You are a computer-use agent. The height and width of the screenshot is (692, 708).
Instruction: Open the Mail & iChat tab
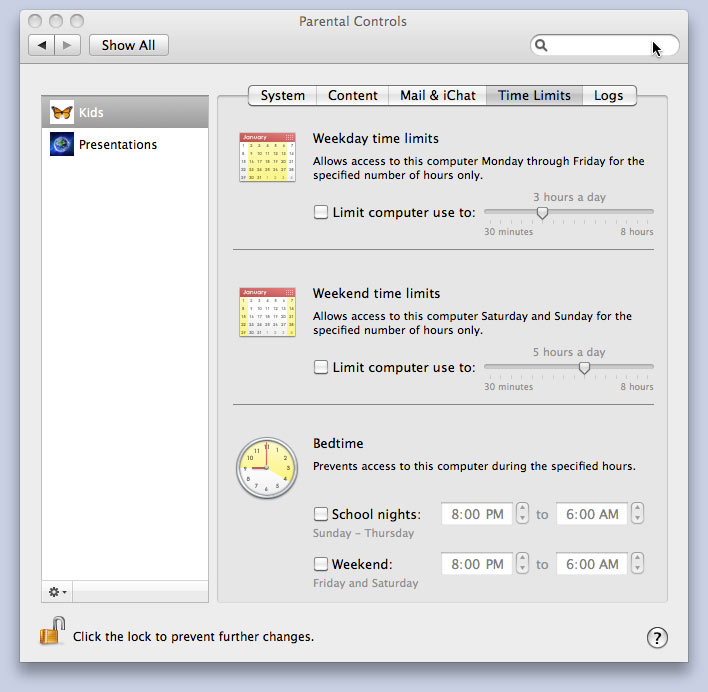[437, 96]
